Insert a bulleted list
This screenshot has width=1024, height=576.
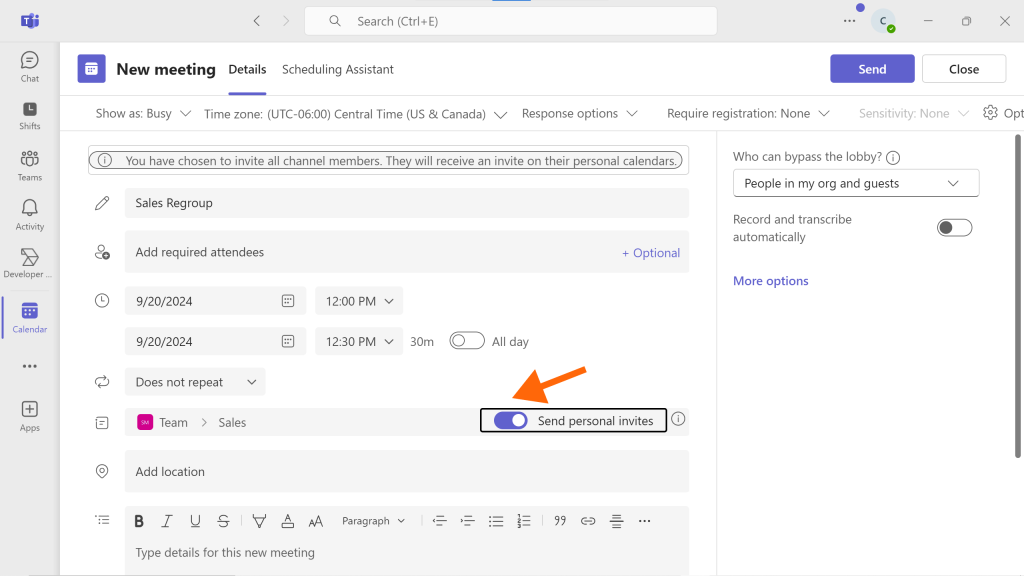click(496, 521)
